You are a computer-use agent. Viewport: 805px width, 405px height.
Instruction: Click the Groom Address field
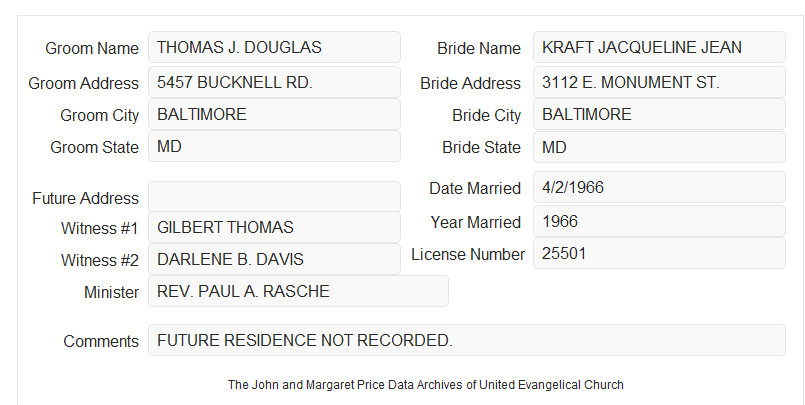[x=274, y=82]
